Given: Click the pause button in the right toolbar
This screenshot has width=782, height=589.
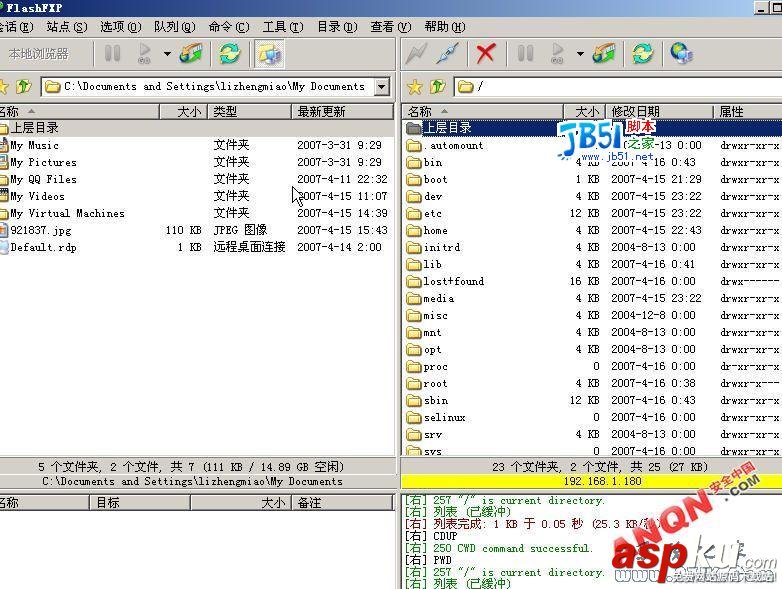Looking at the screenshot, I should click(x=525, y=53).
